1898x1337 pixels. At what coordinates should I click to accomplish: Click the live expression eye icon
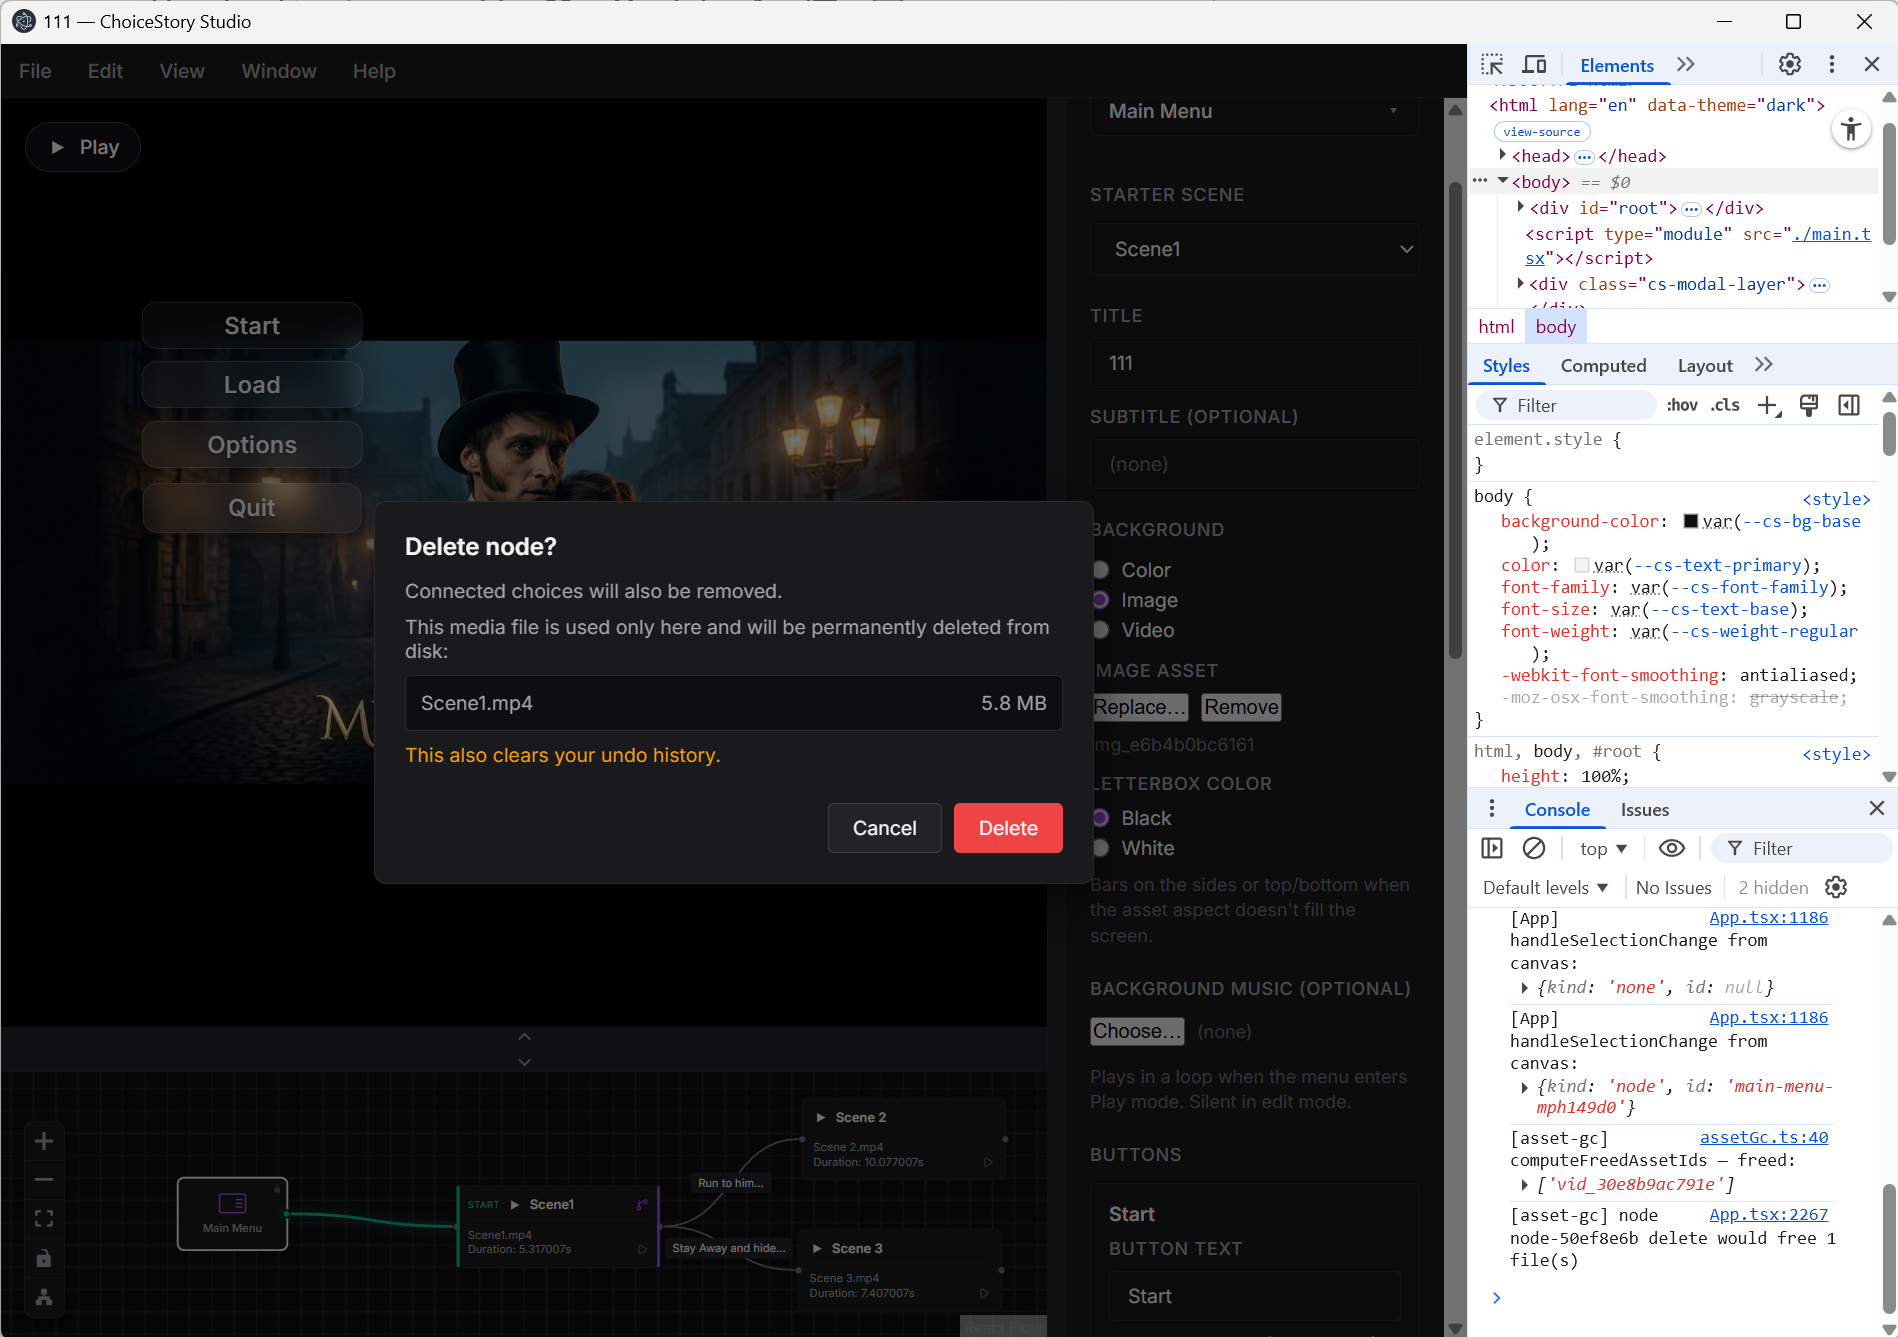[1672, 848]
